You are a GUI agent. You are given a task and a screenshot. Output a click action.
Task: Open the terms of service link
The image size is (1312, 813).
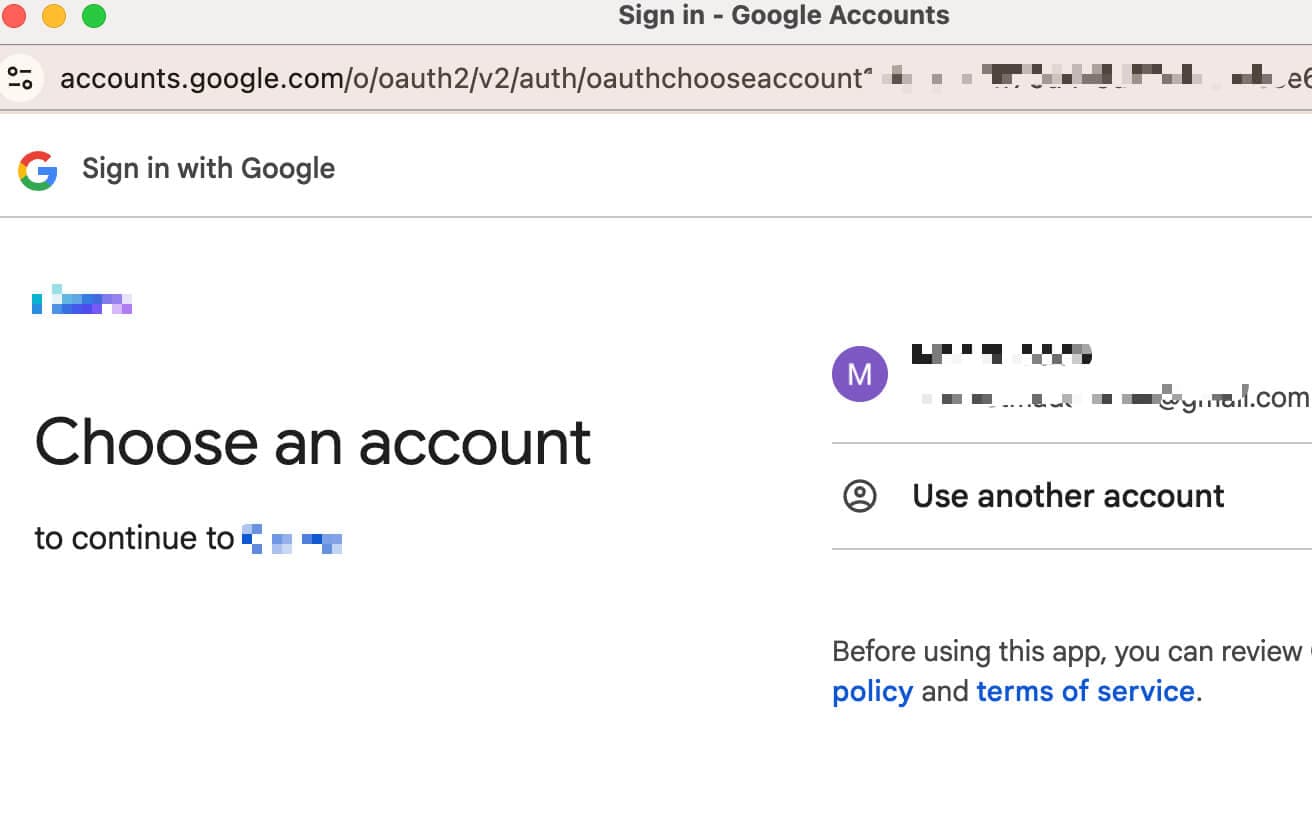(1085, 691)
